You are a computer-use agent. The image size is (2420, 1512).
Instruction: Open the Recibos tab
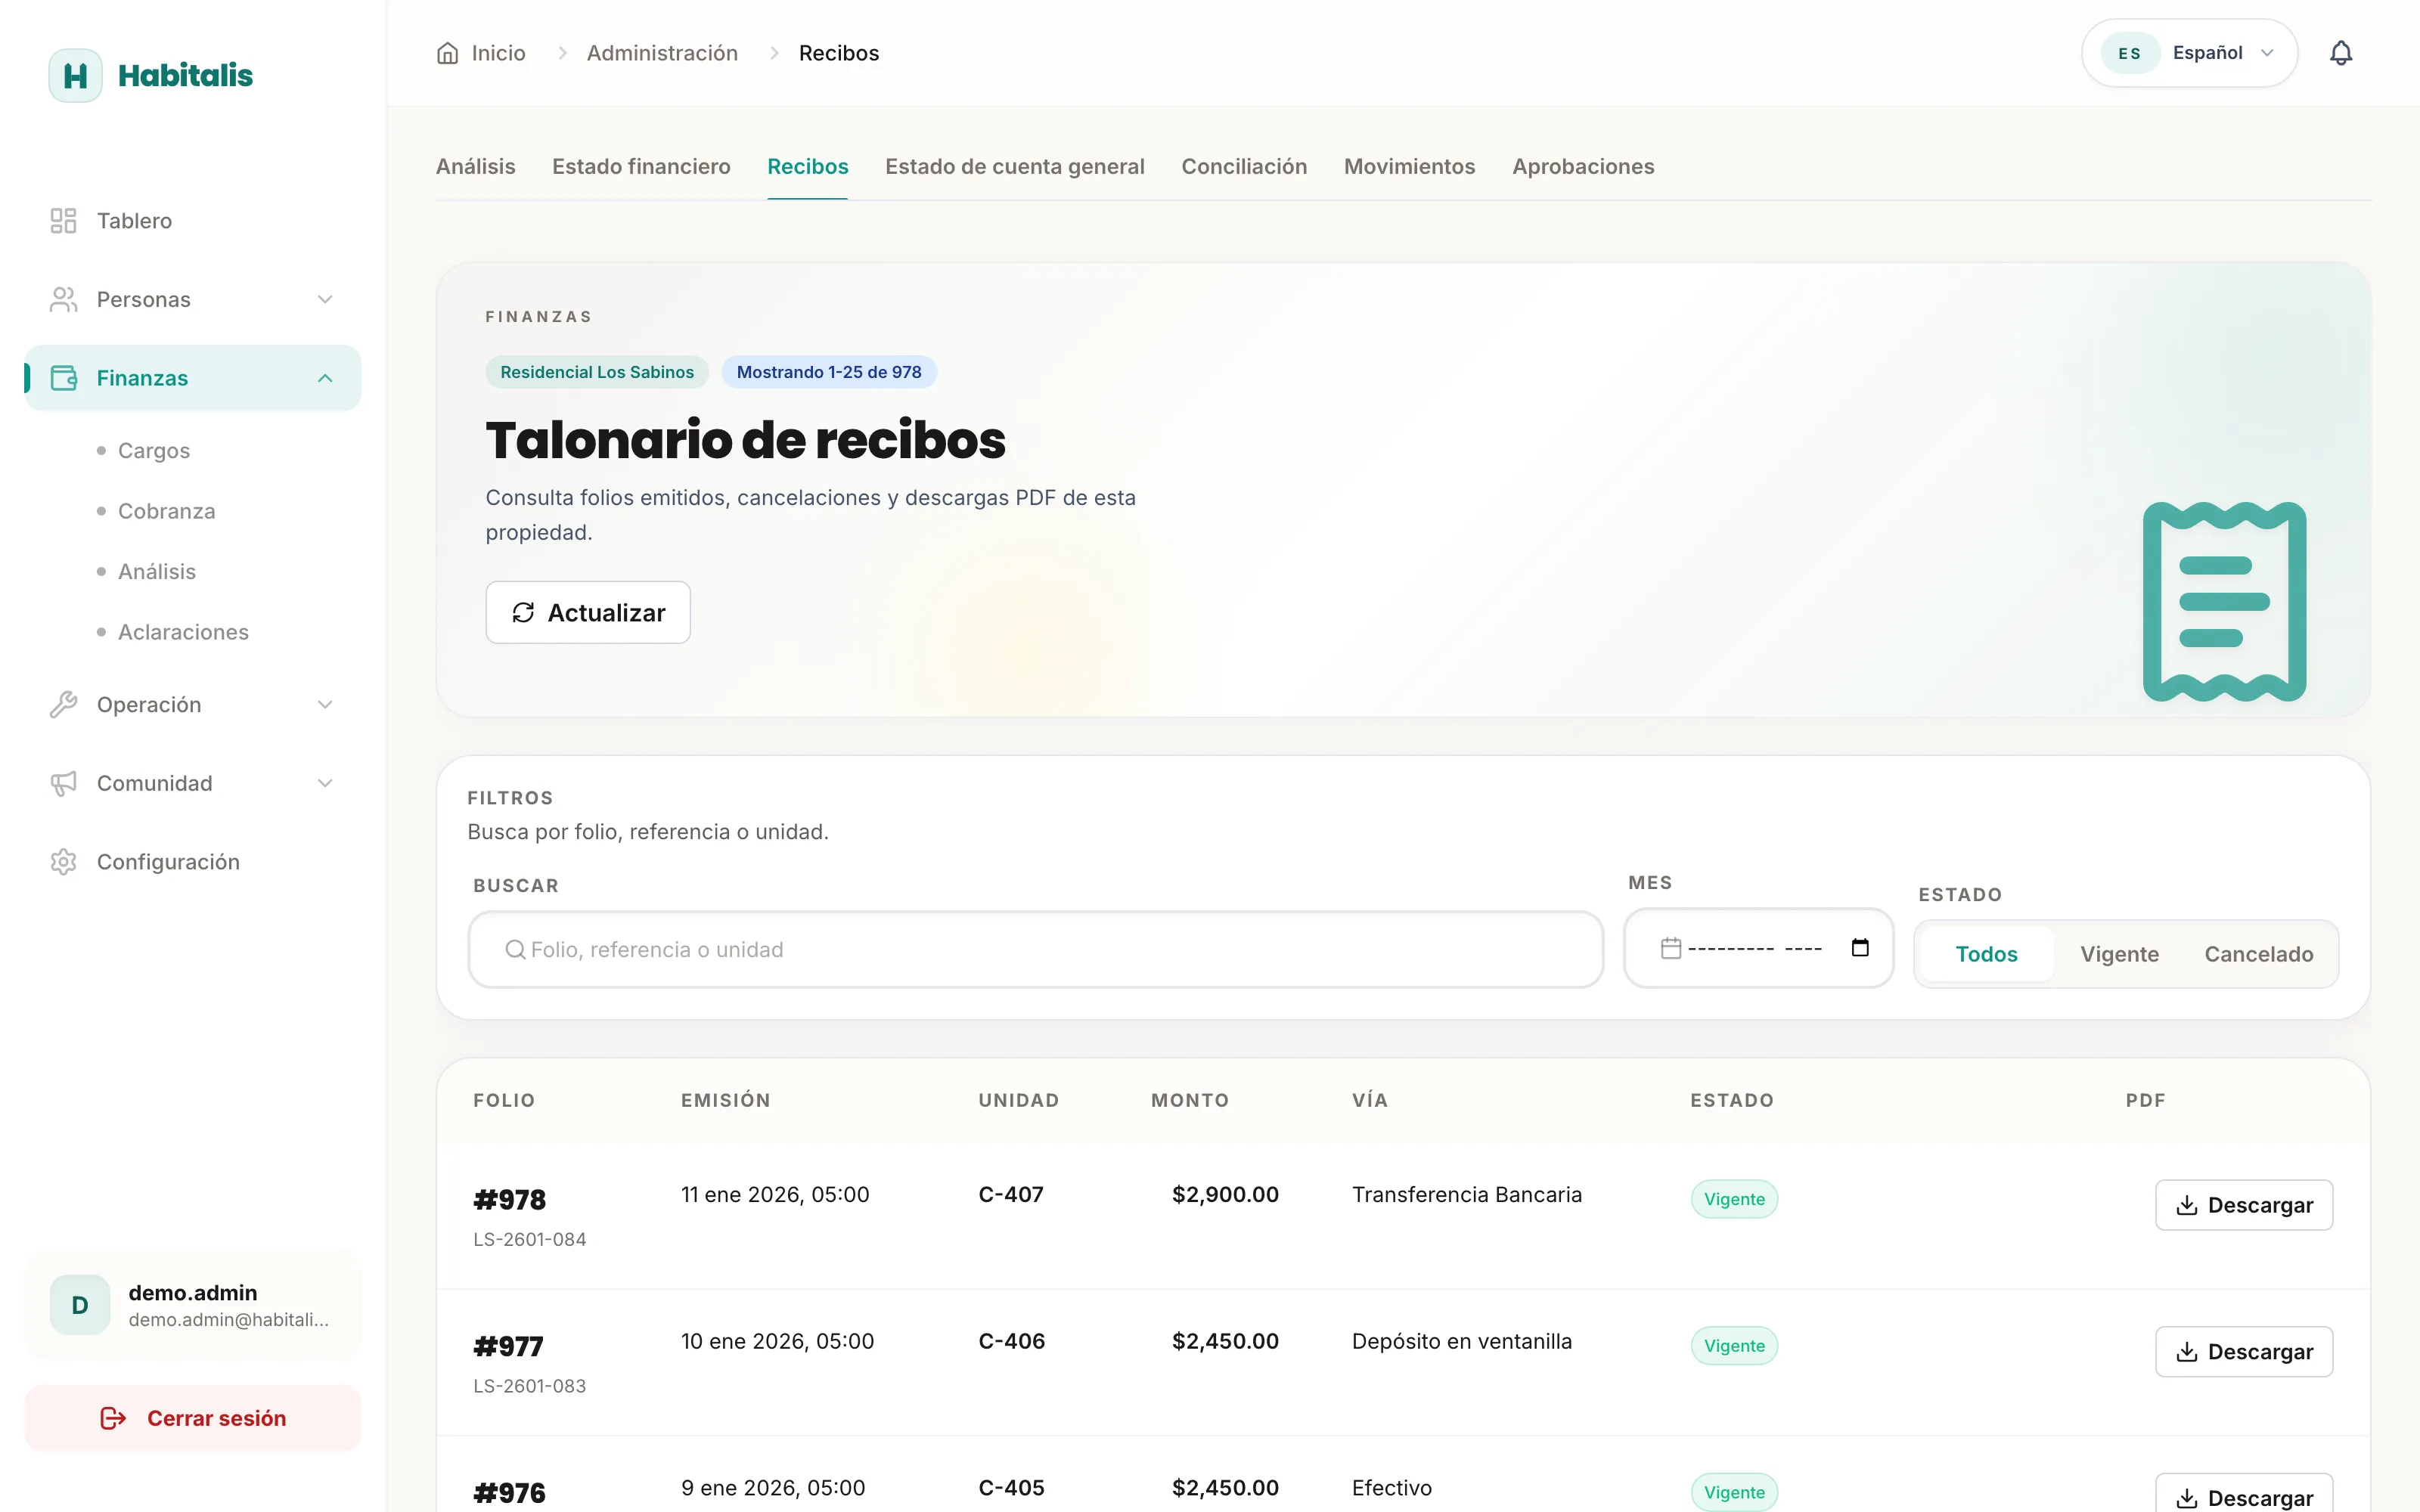[x=808, y=167]
